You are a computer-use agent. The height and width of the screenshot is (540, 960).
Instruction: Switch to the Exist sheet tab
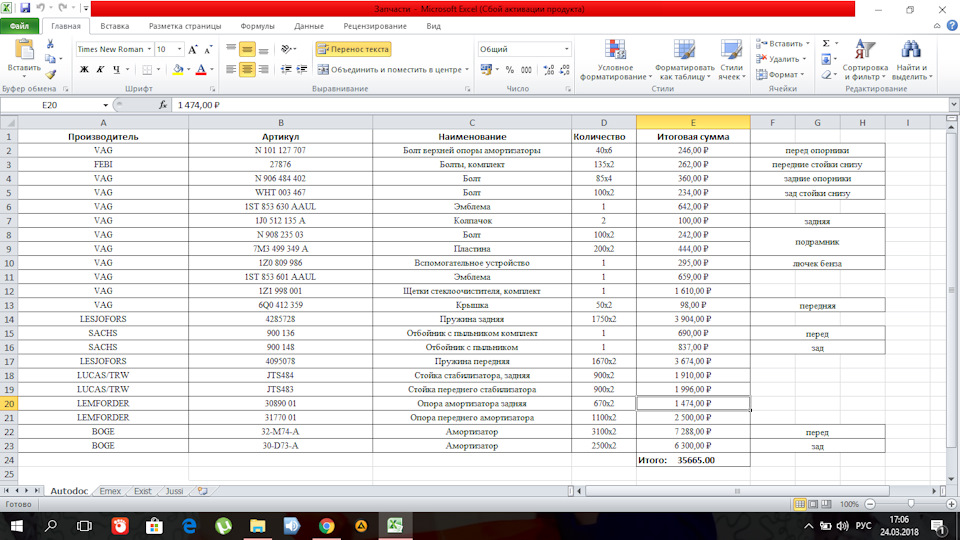[143, 491]
